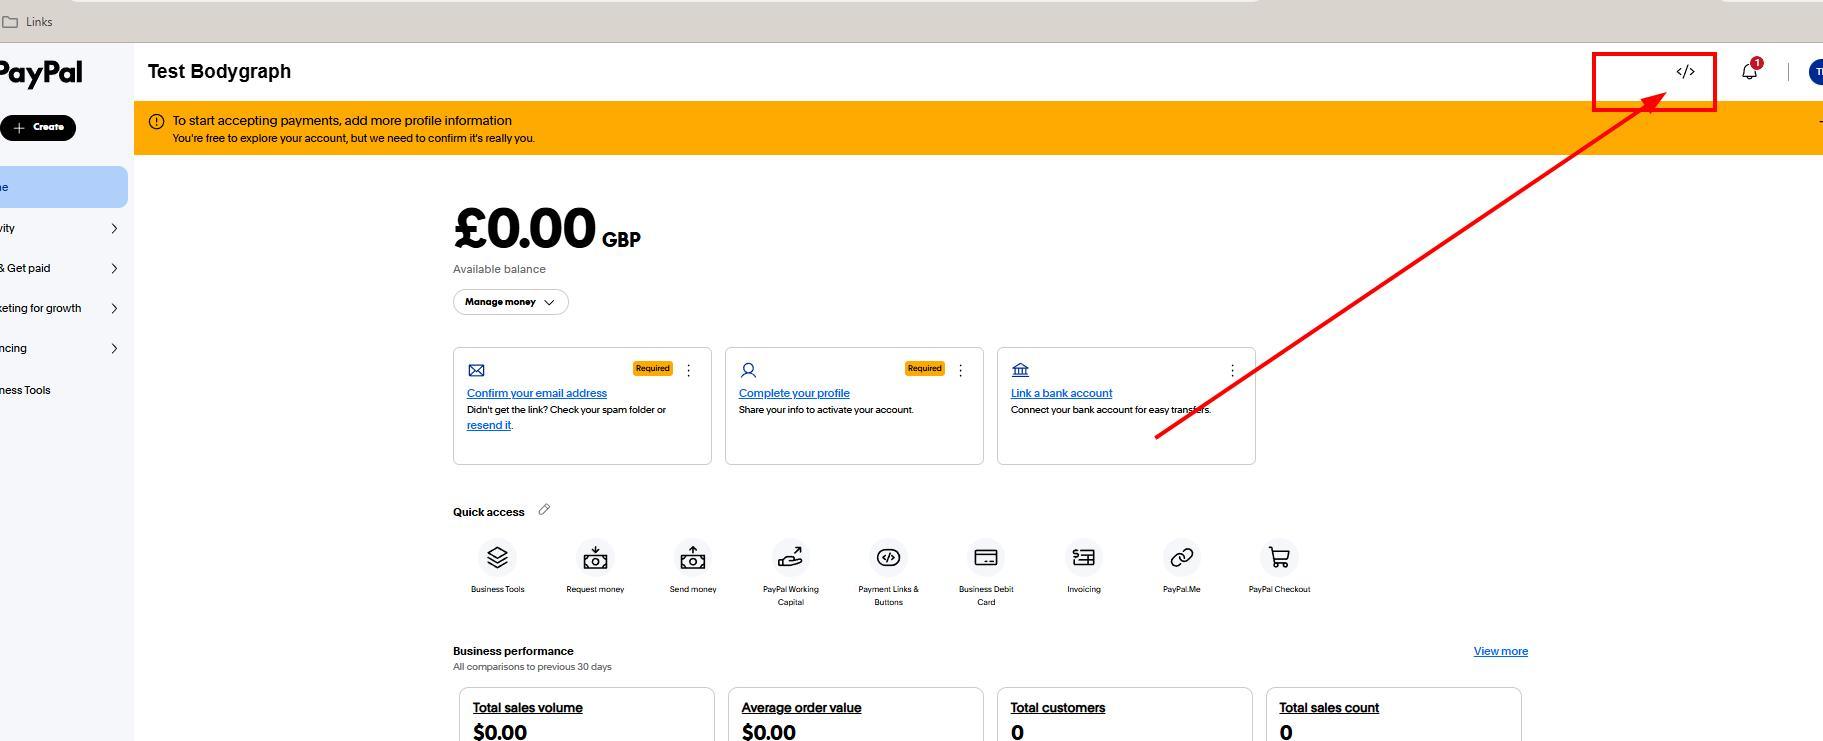Click the Business Tools quick access icon
Image resolution: width=1823 pixels, height=741 pixels.
(x=497, y=558)
